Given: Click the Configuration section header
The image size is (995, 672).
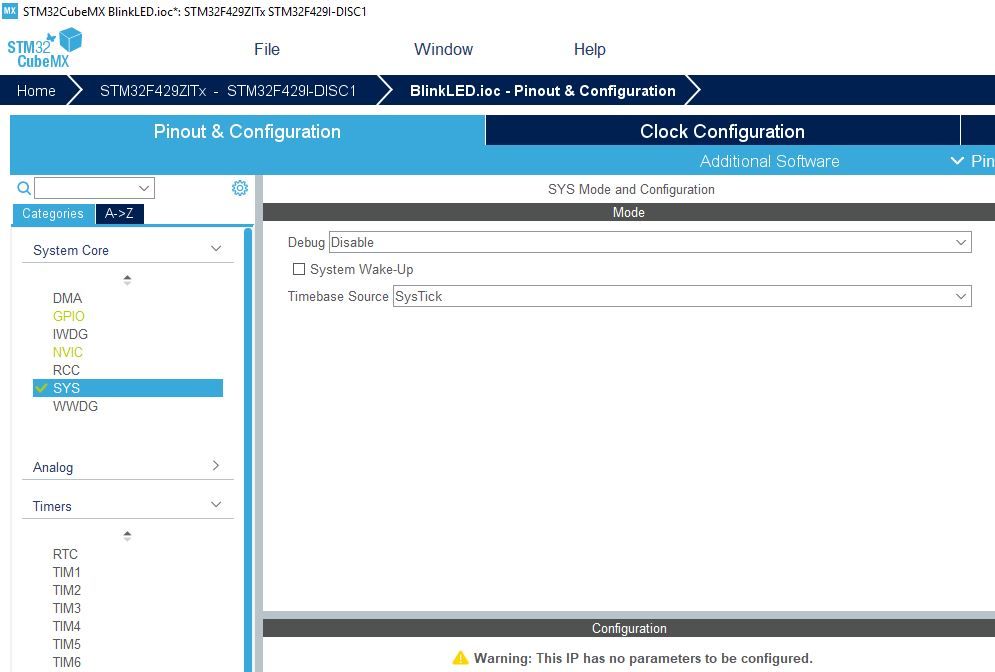Looking at the screenshot, I should click(x=629, y=628).
